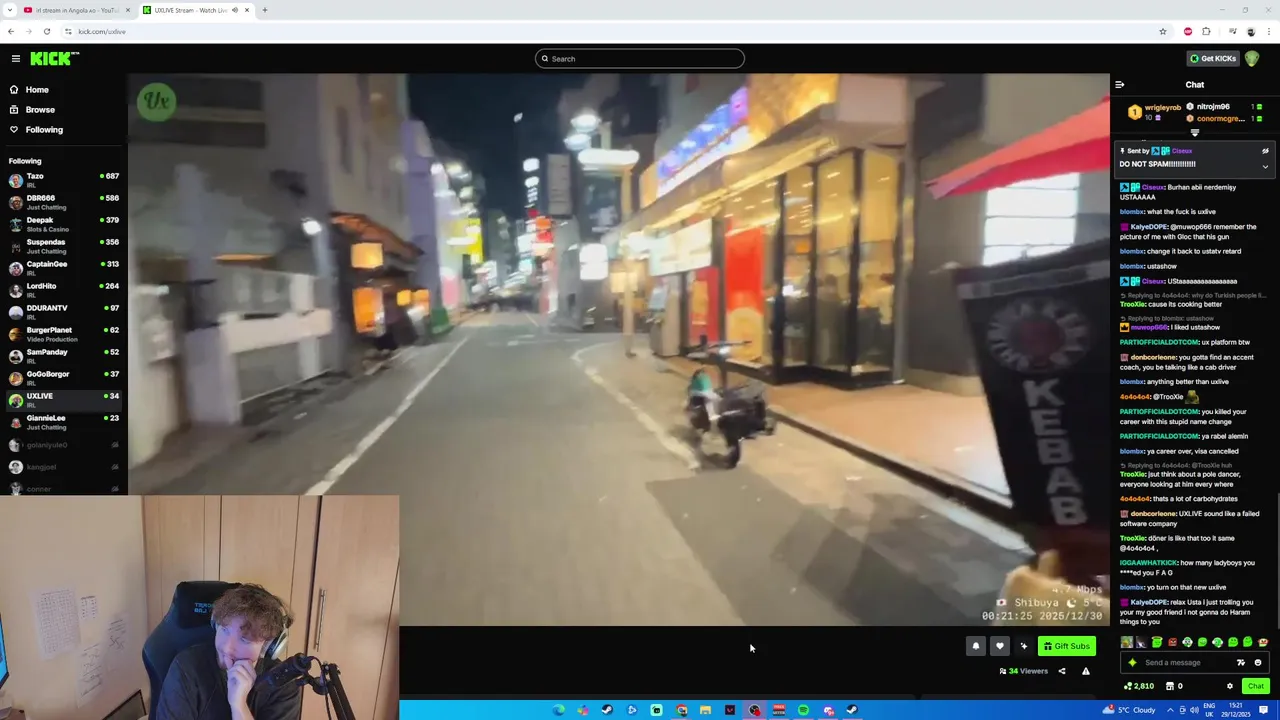Click the Ux stream watermark logo

click(x=157, y=101)
